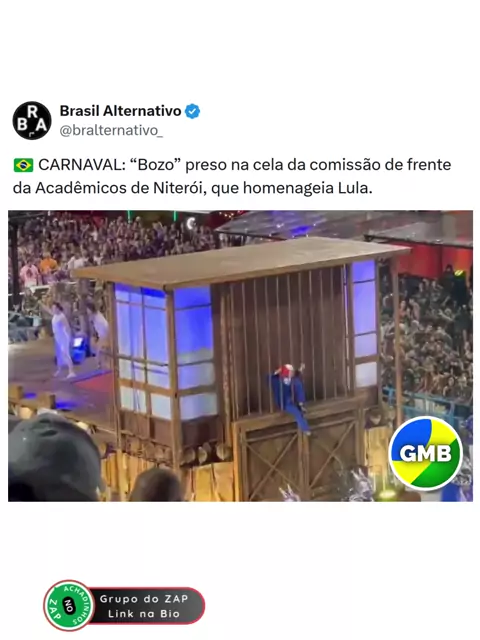Screen dimensions: 480x640
Task: Click the blue-clad figure sitting in the cage
Action: coord(291,397)
